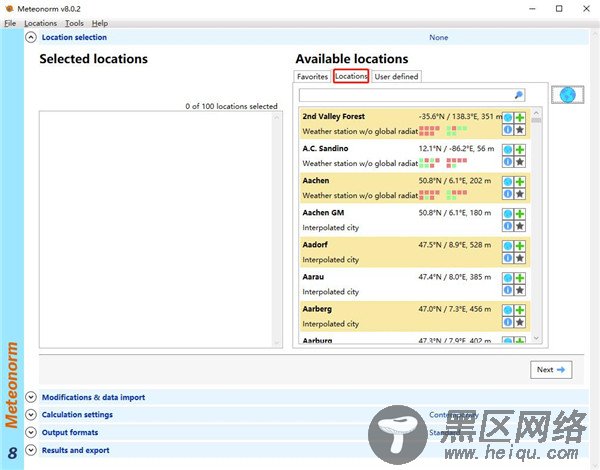Image resolution: width=600 pixels, height=470 pixels.
Task: Show Aachen weather station on map globe
Action: (x=508, y=182)
